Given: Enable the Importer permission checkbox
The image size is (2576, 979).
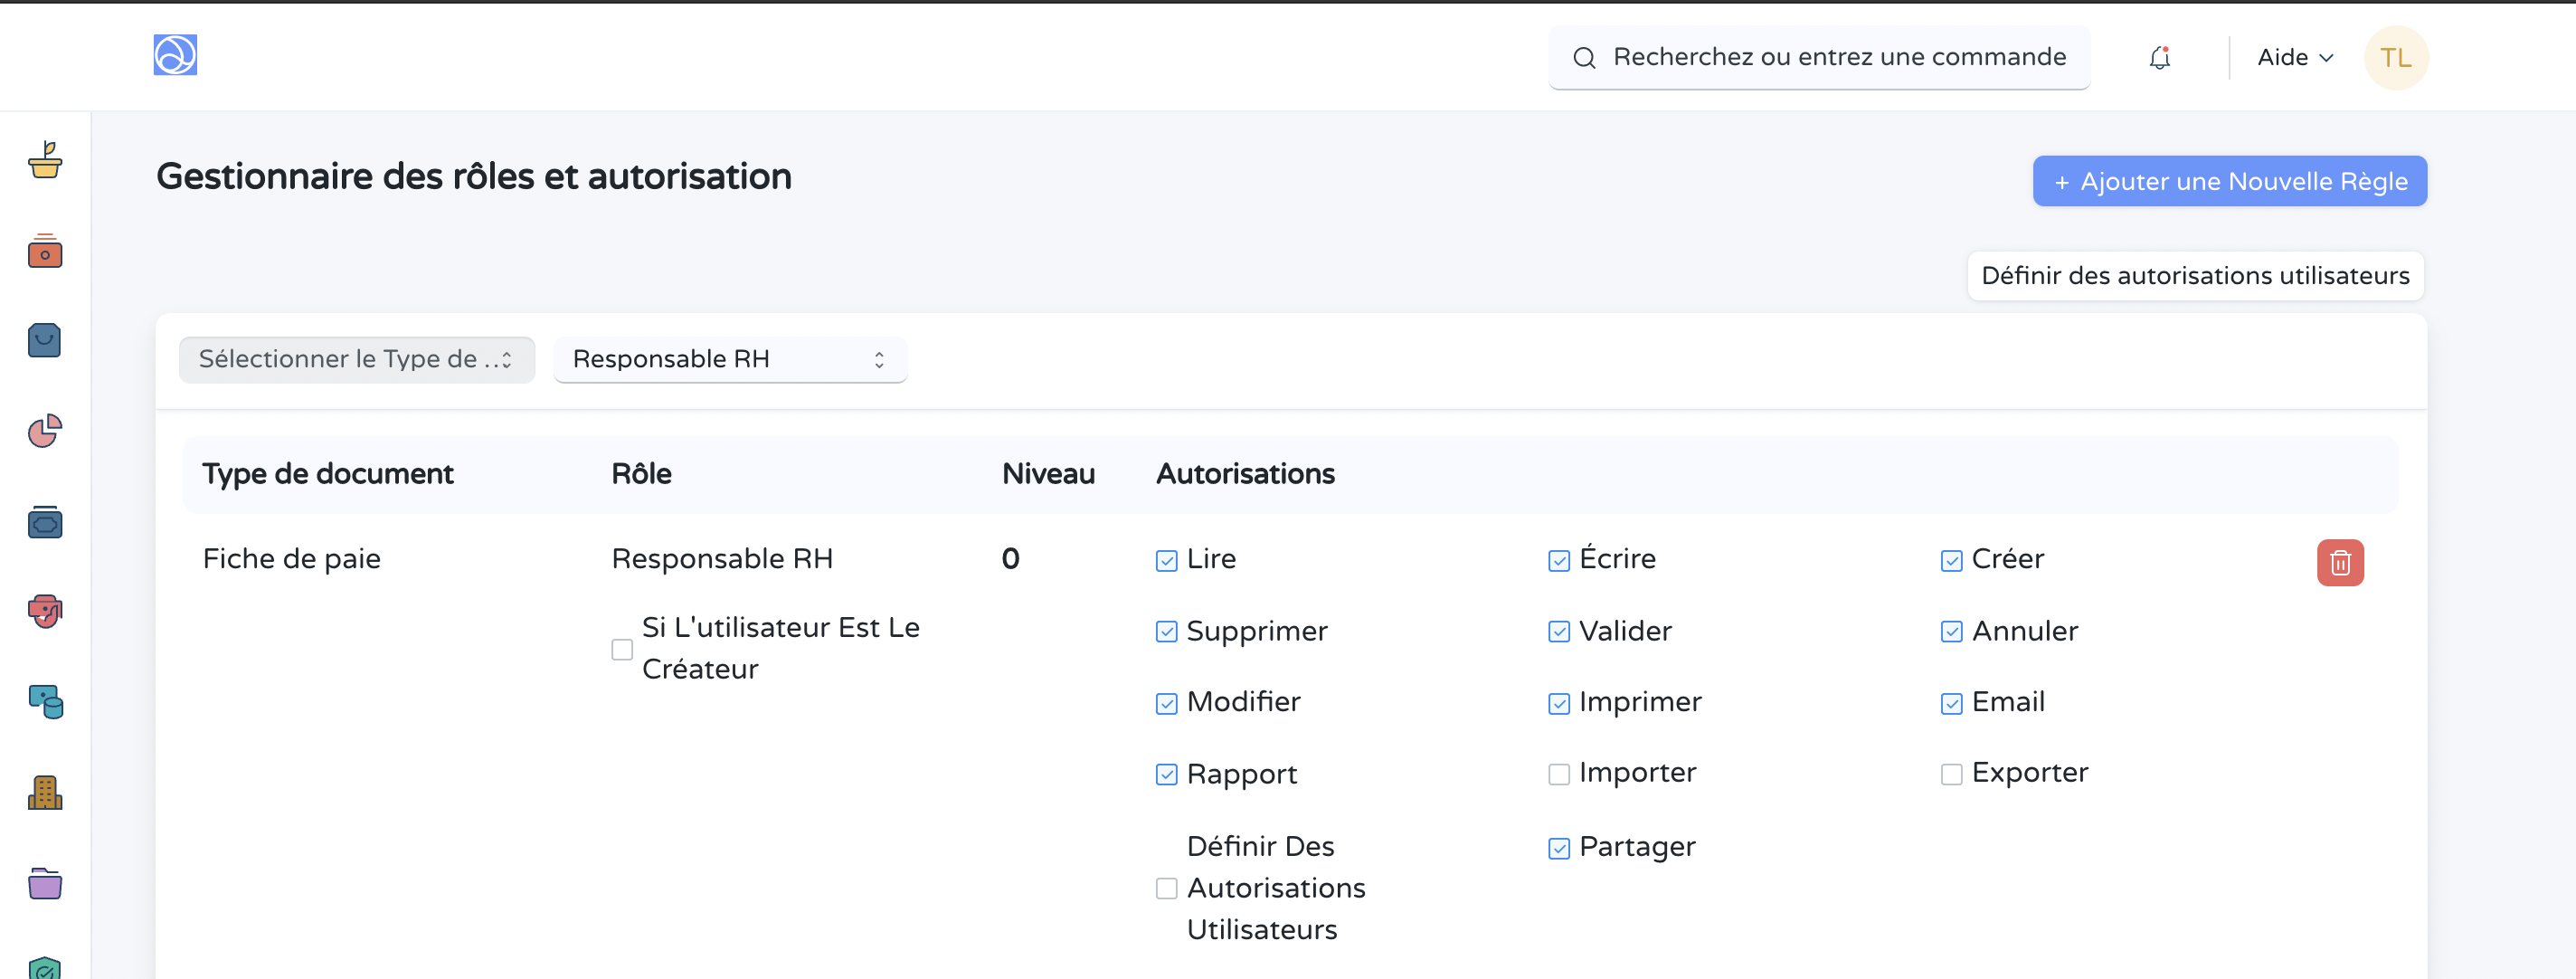Looking at the screenshot, I should point(1558,774).
